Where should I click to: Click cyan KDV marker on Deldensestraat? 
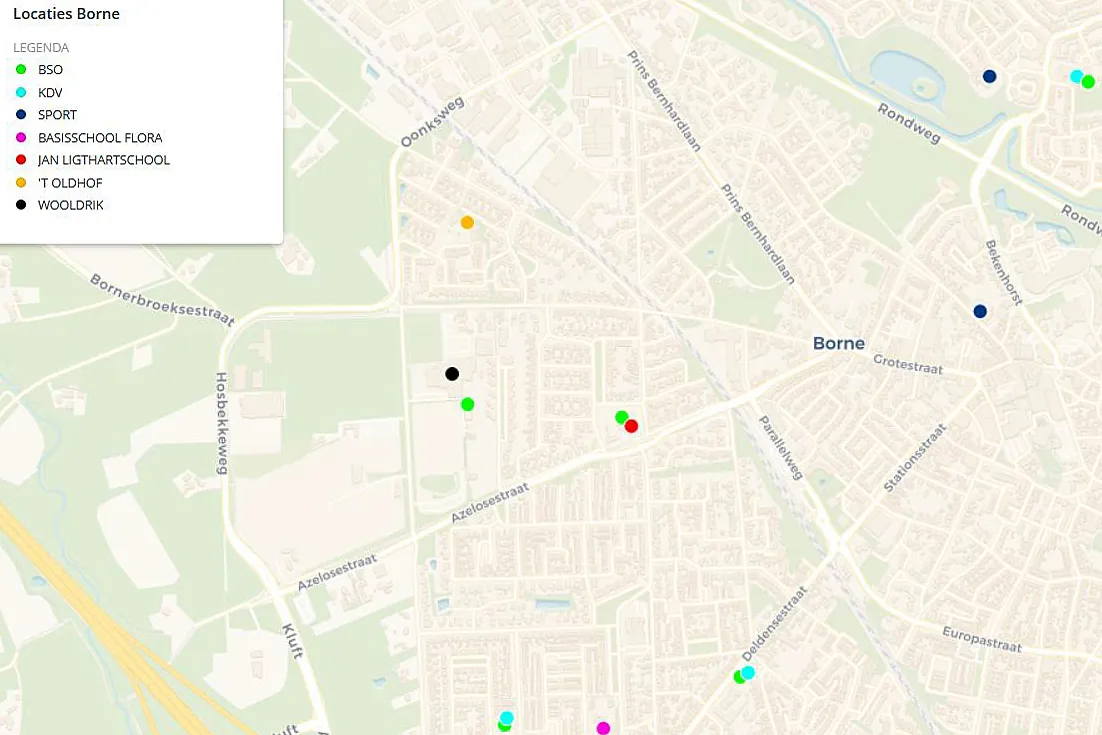click(748, 672)
